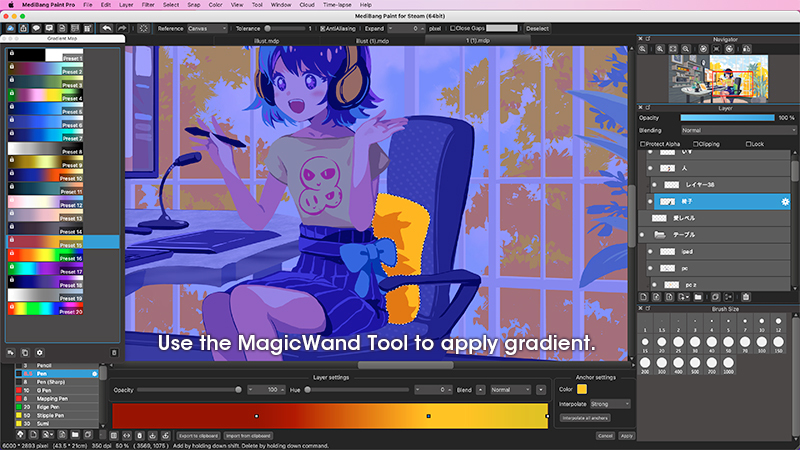Click the gear icon under gradient presets

click(x=39, y=353)
